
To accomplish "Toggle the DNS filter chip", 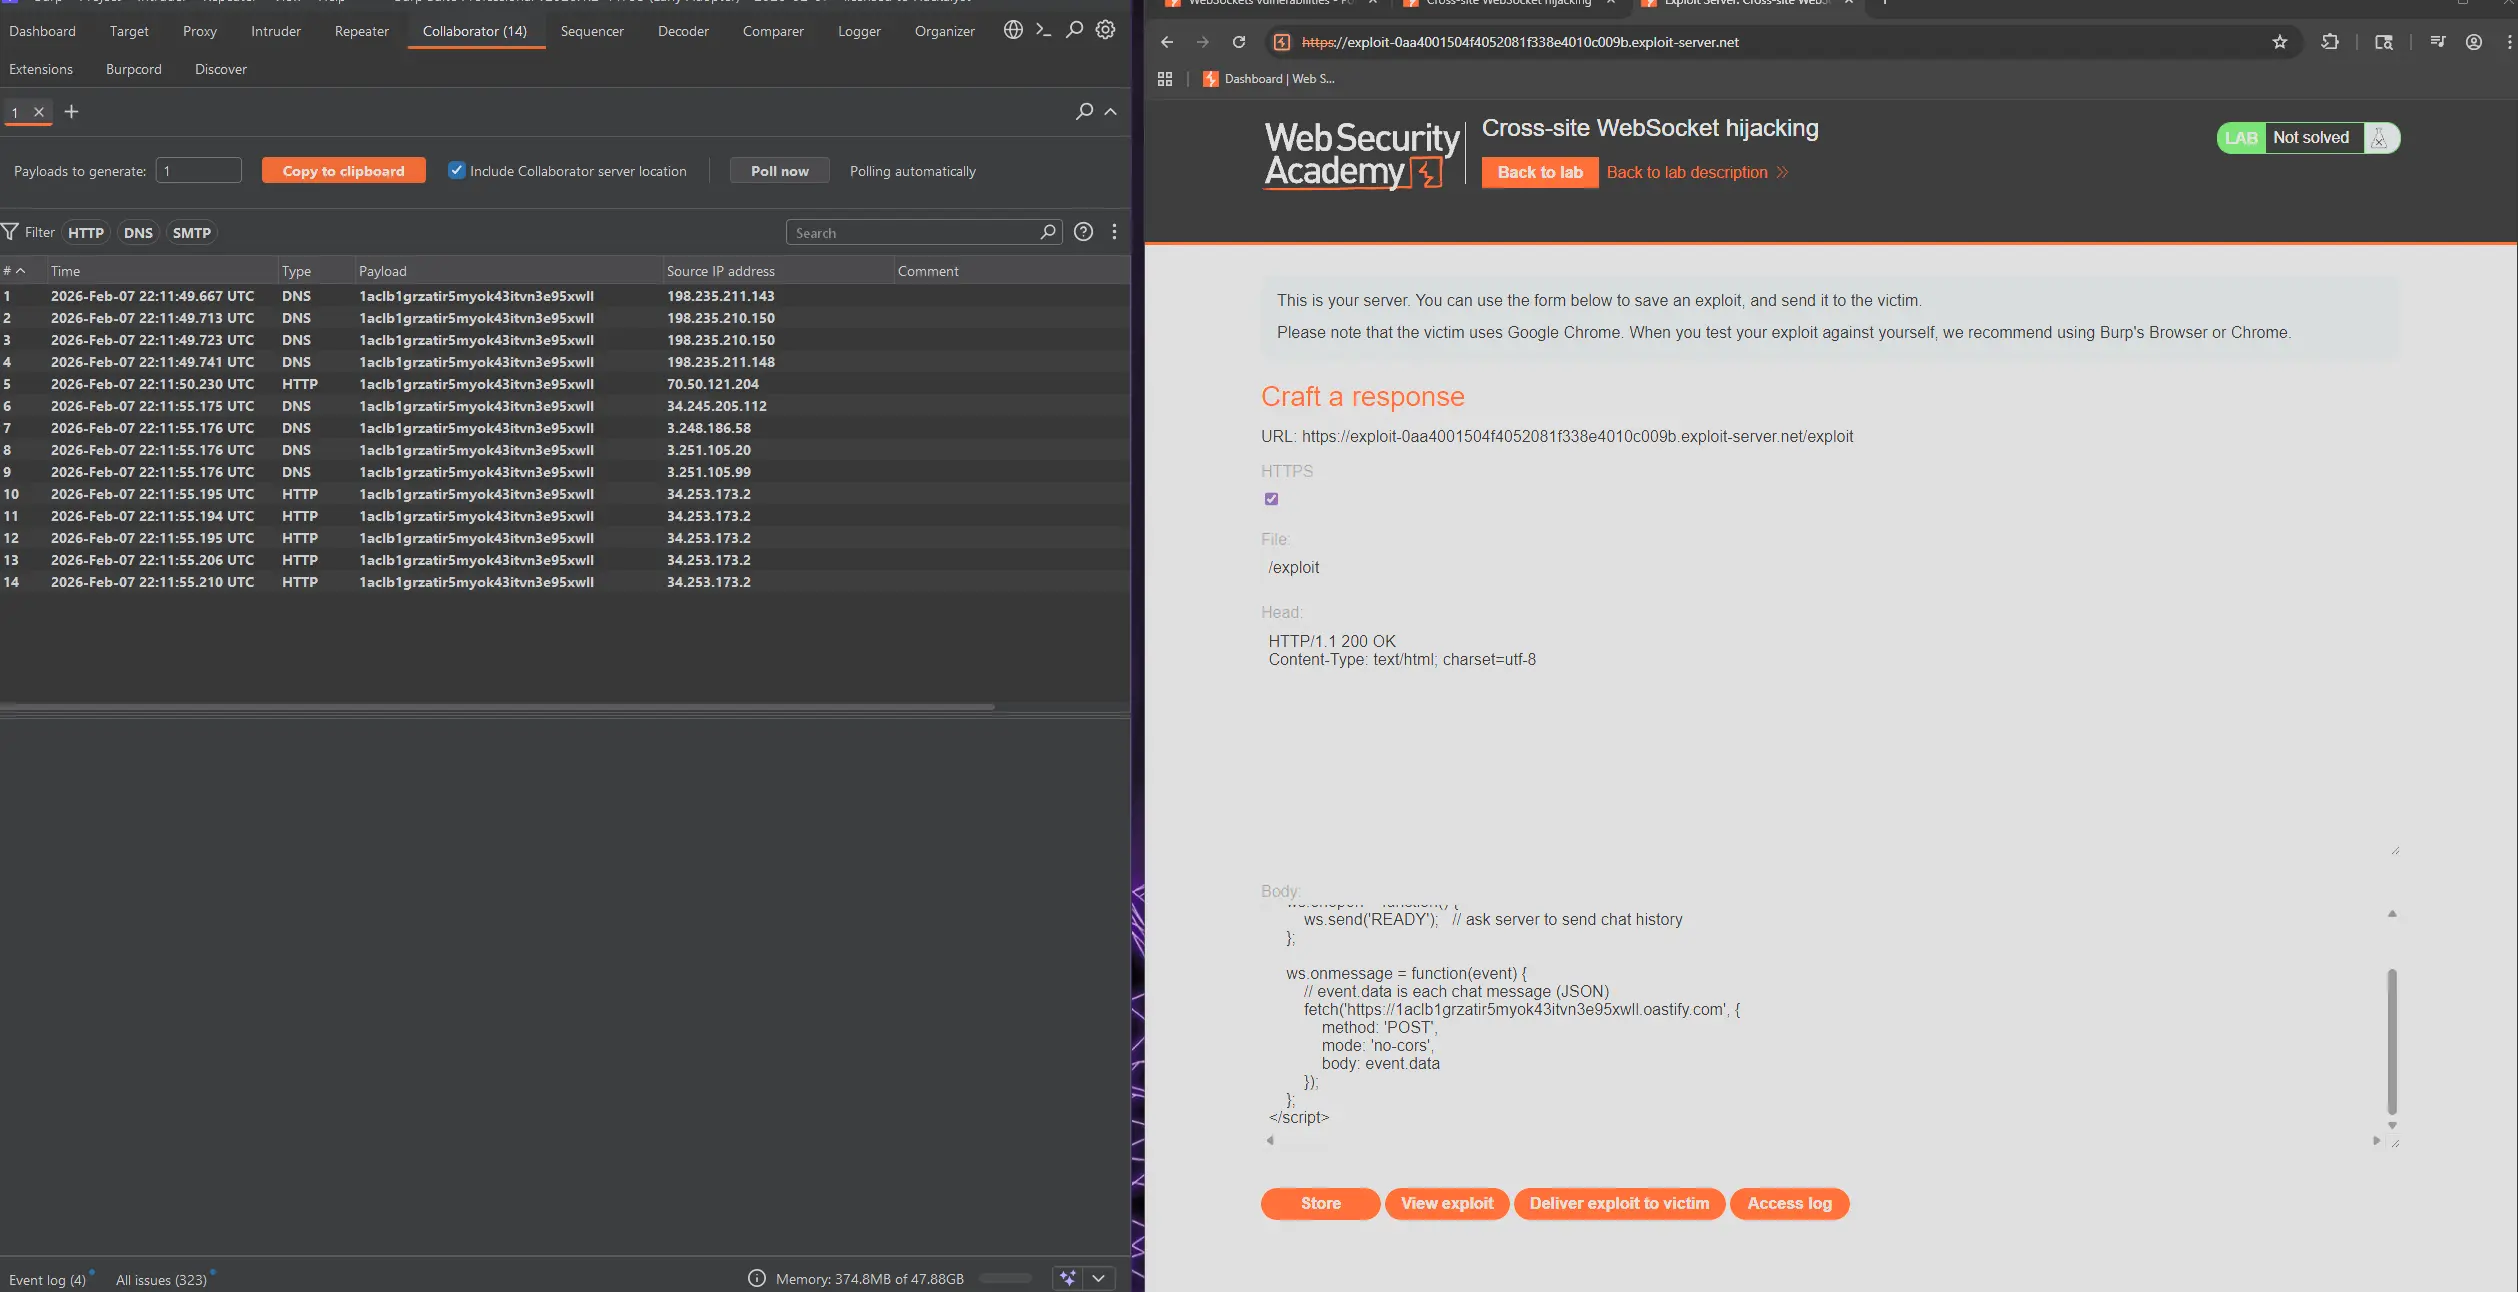I will [138, 233].
